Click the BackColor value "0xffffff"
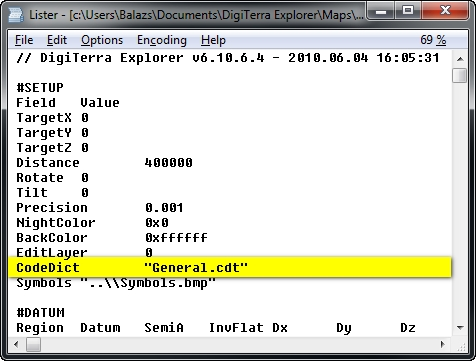 [176, 238]
